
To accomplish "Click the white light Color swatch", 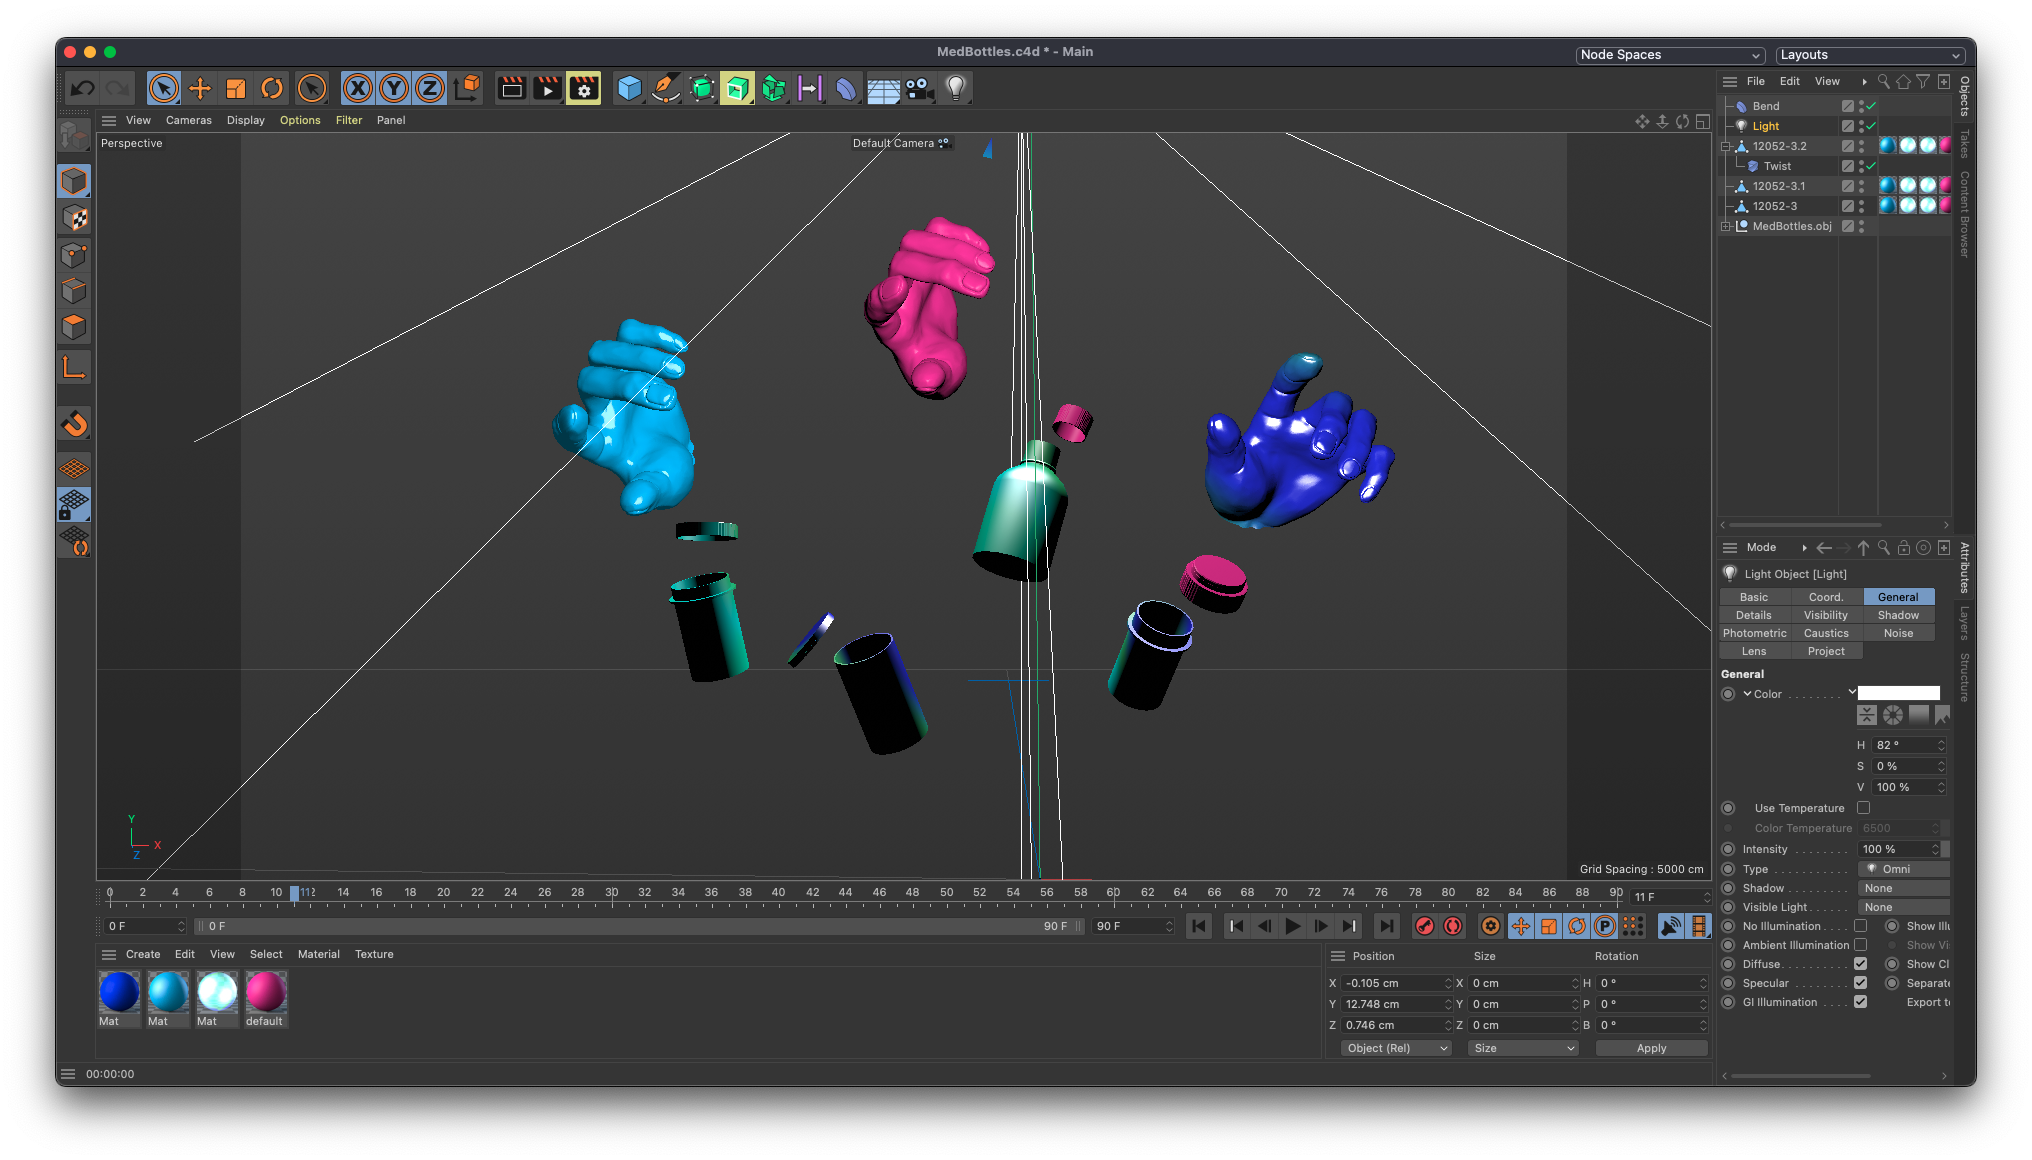I will point(1898,693).
